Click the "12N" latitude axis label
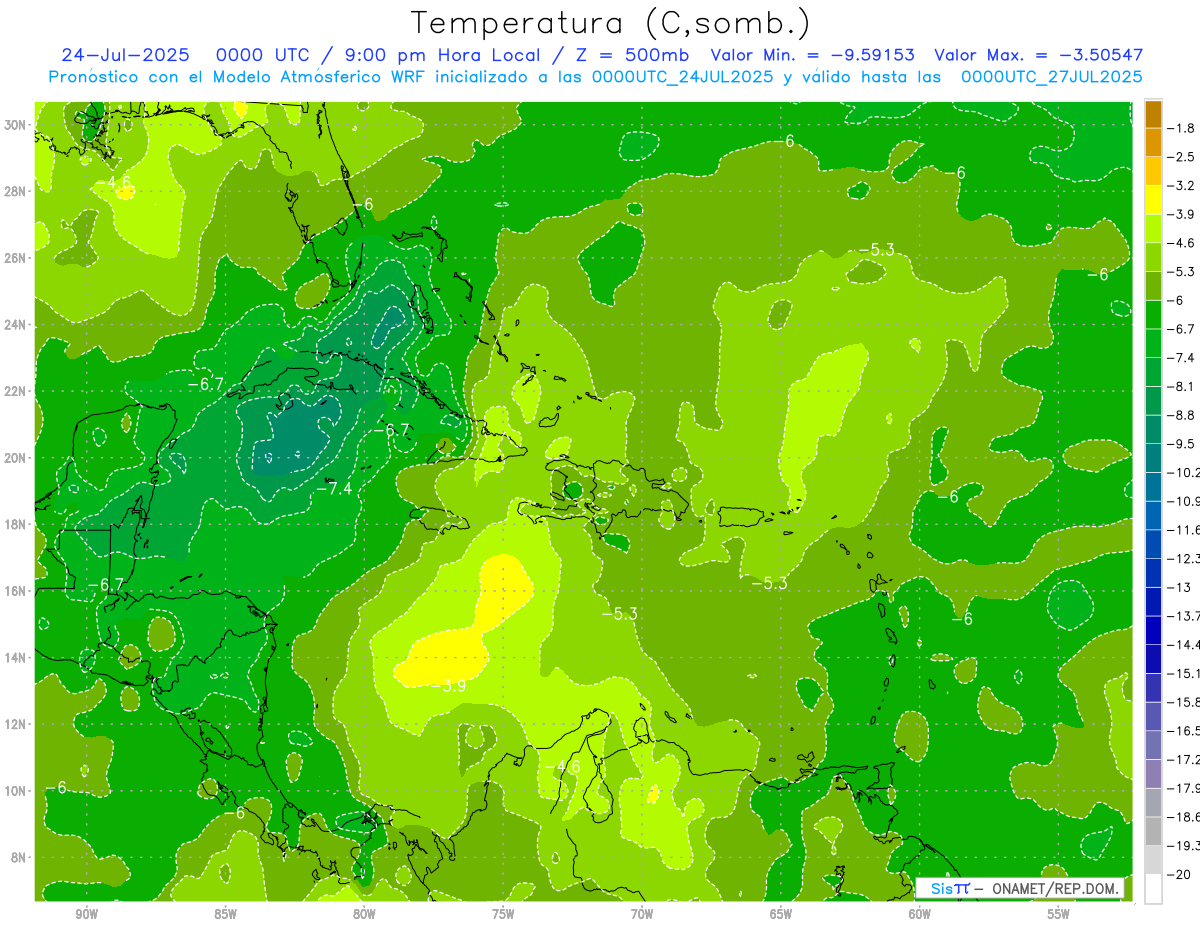The width and height of the screenshot is (1200, 927). pos(17,724)
